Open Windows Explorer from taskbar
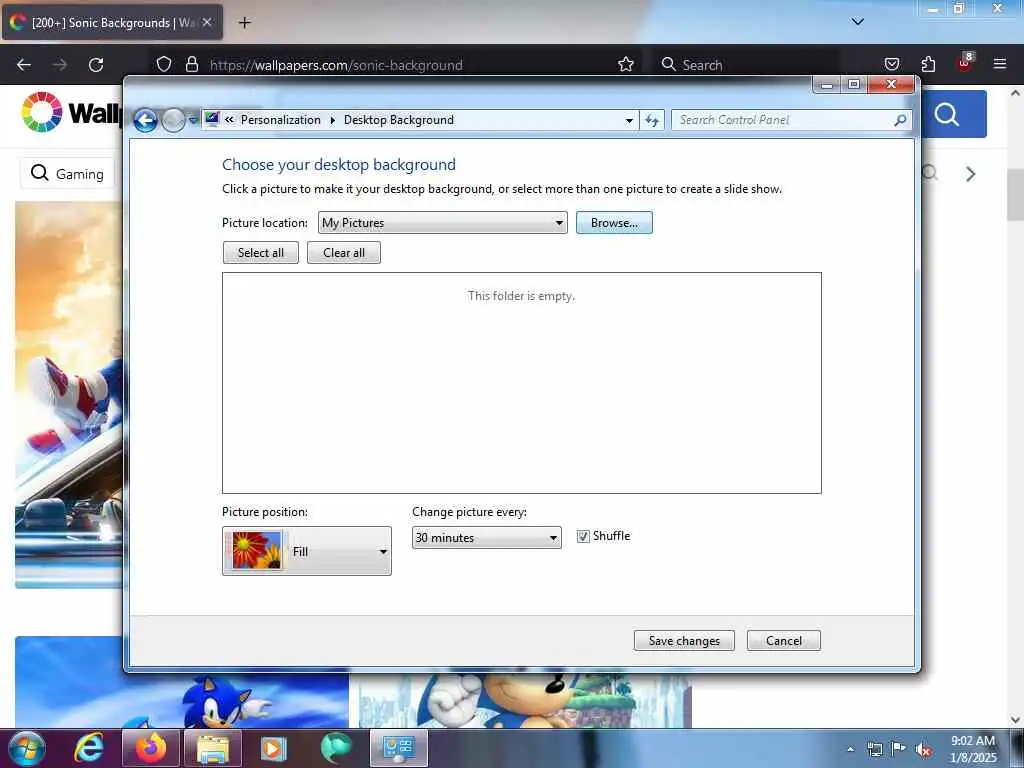 pyautogui.click(x=214, y=748)
